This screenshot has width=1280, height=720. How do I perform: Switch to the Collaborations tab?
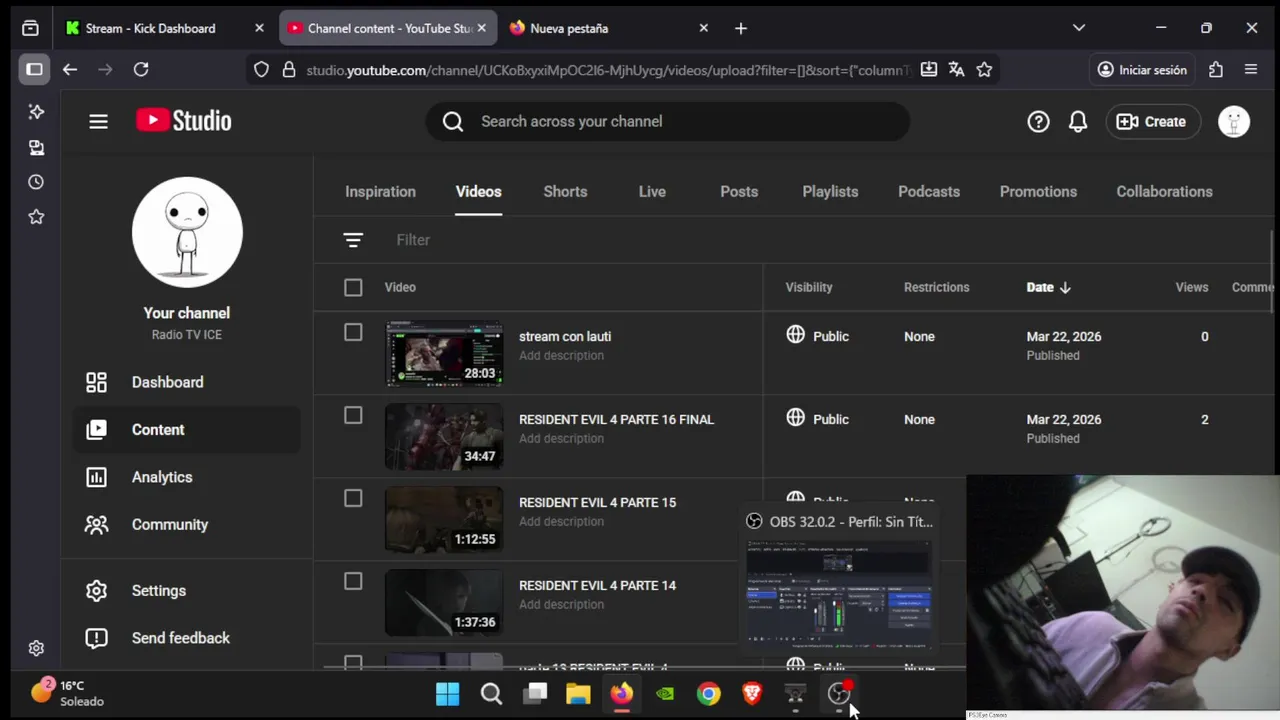coord(1164,192)
